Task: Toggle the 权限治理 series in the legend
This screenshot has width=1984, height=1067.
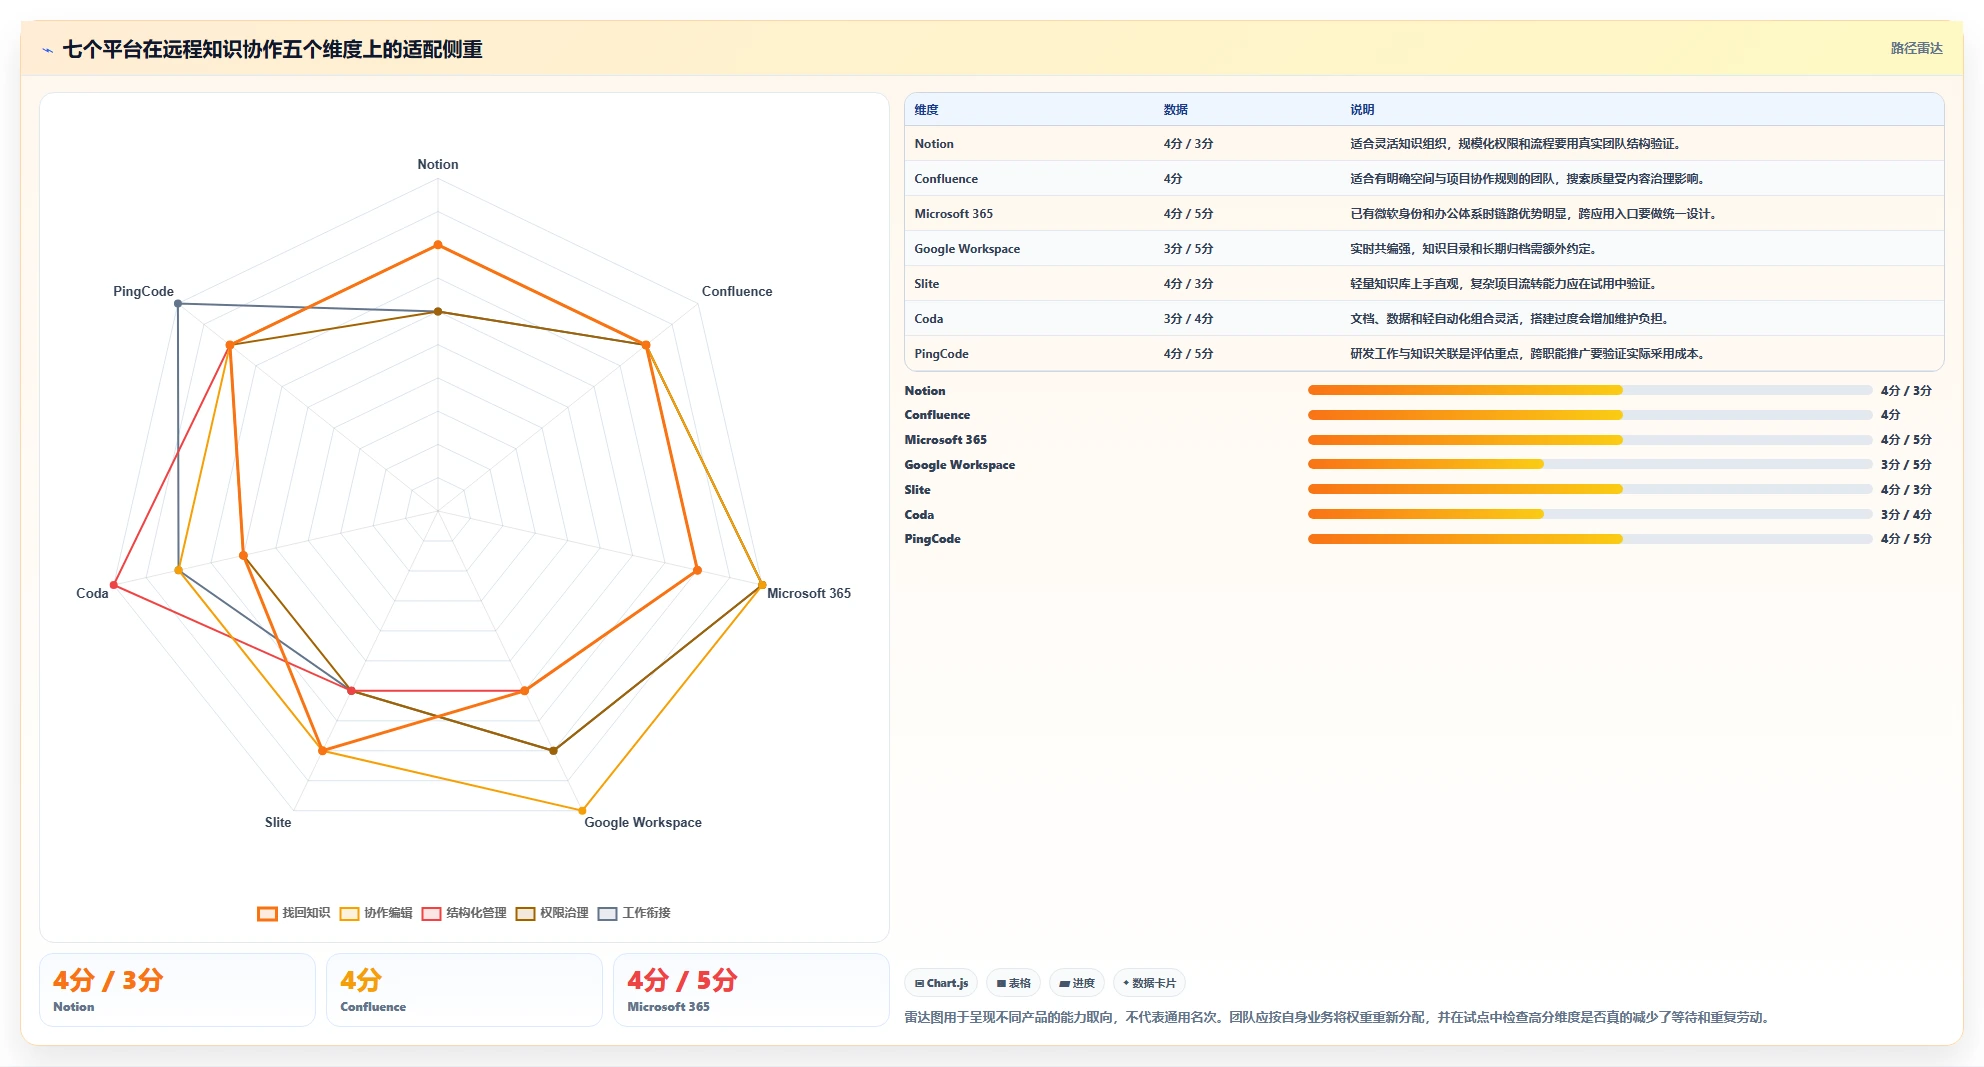Action: point(552,913)
